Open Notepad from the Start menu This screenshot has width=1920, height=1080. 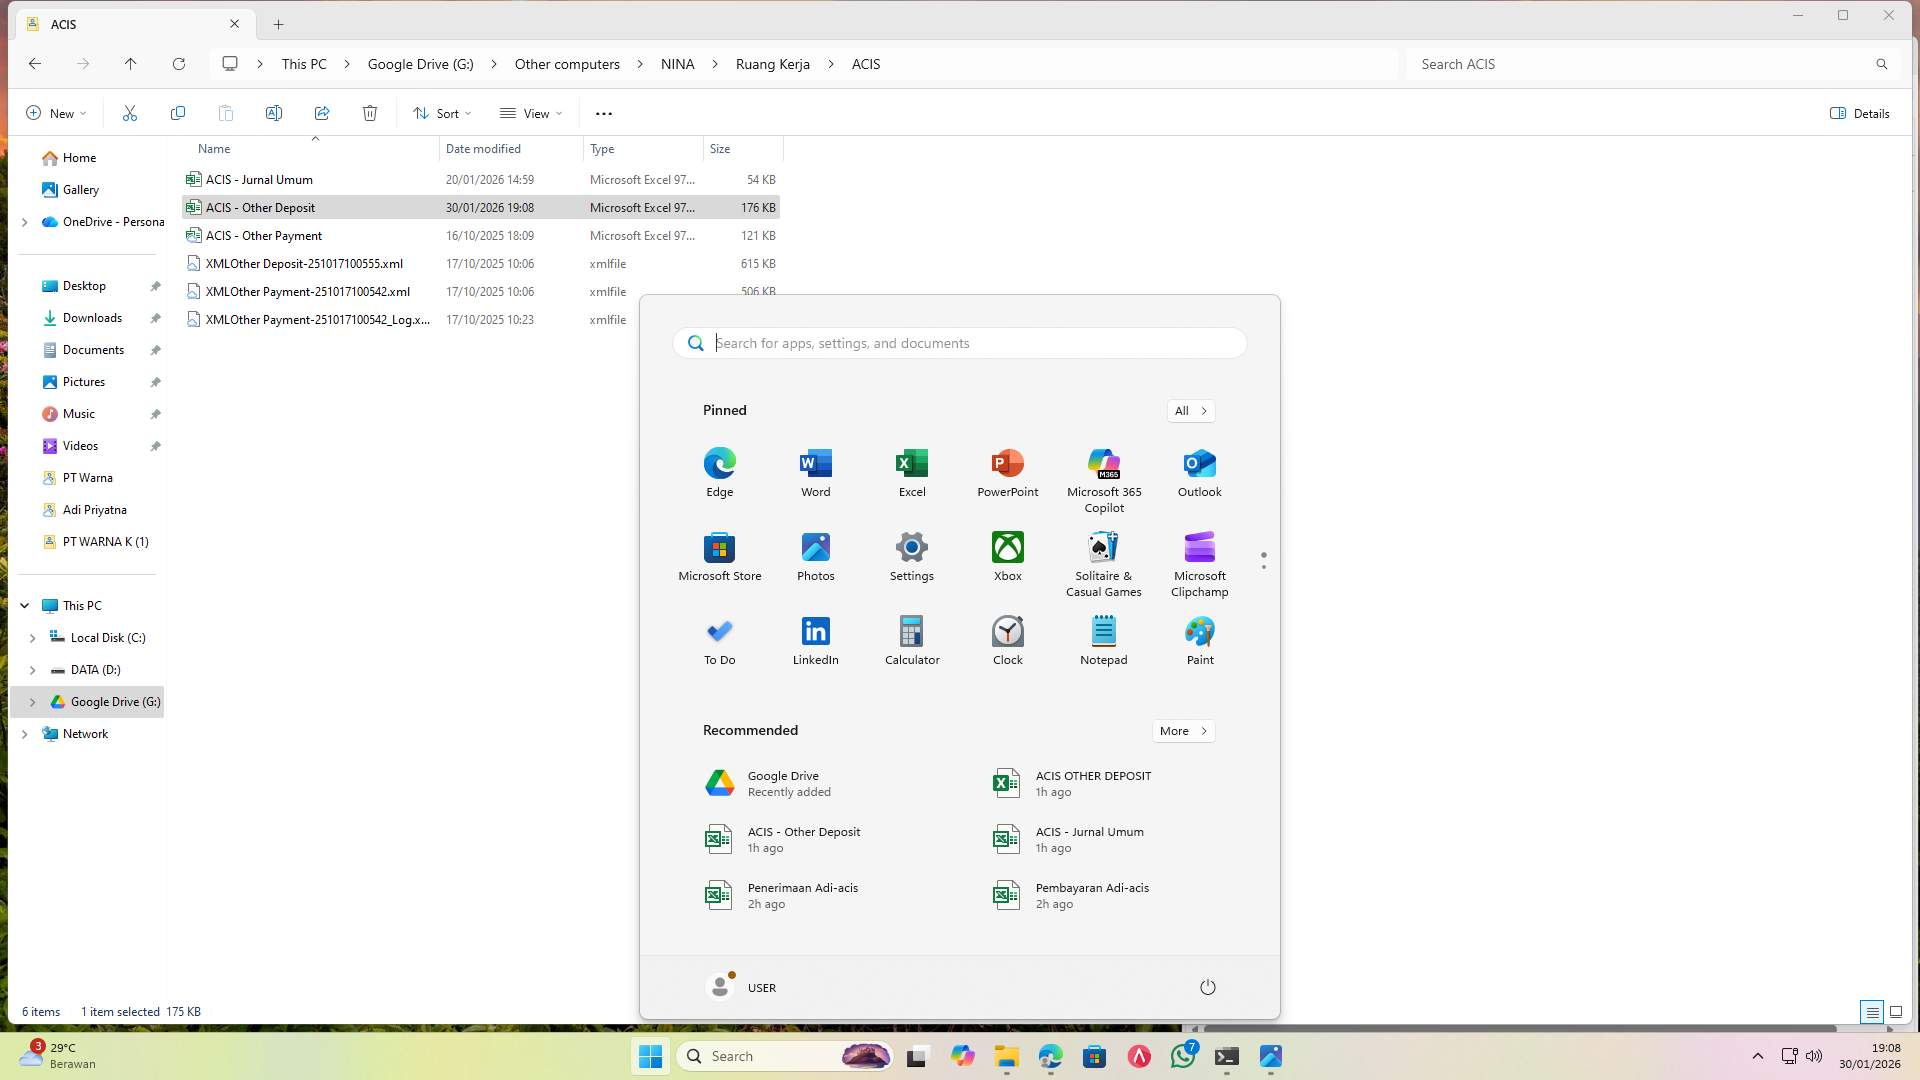tap(1103, 638)
